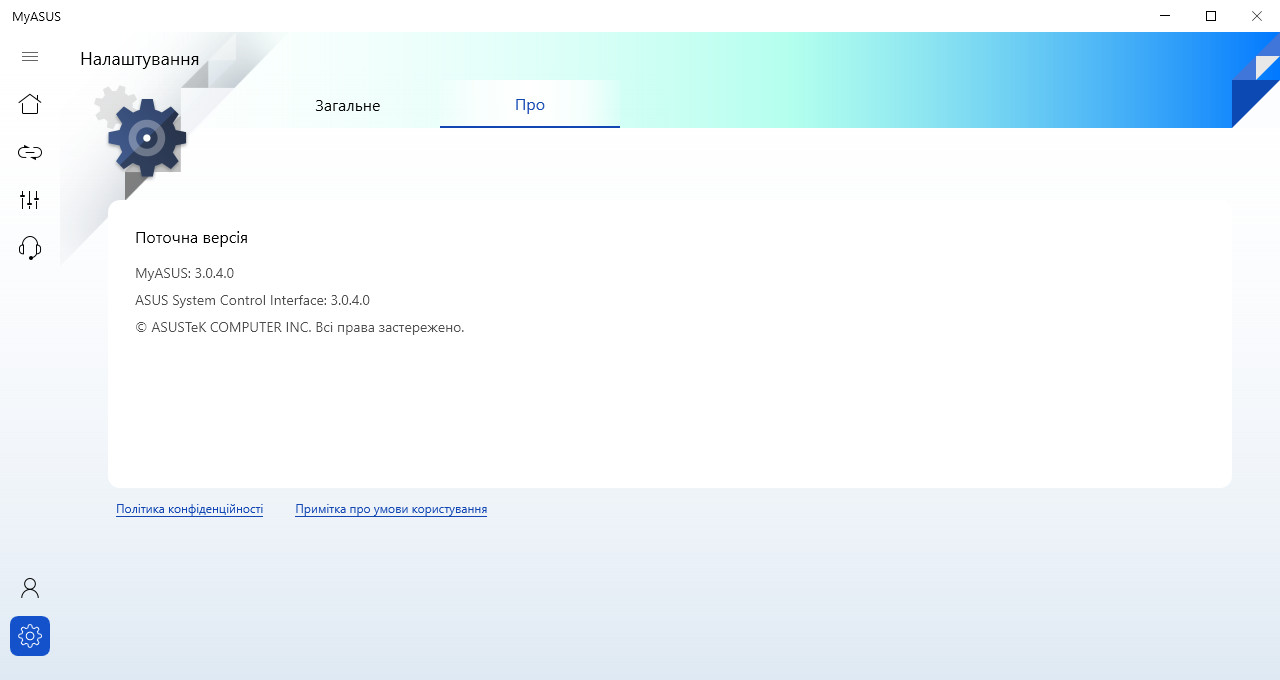The image size is (1280, 680).
Task: Click the MyASUS: 3.0.4.0 version text
Action: click(185, 273)
